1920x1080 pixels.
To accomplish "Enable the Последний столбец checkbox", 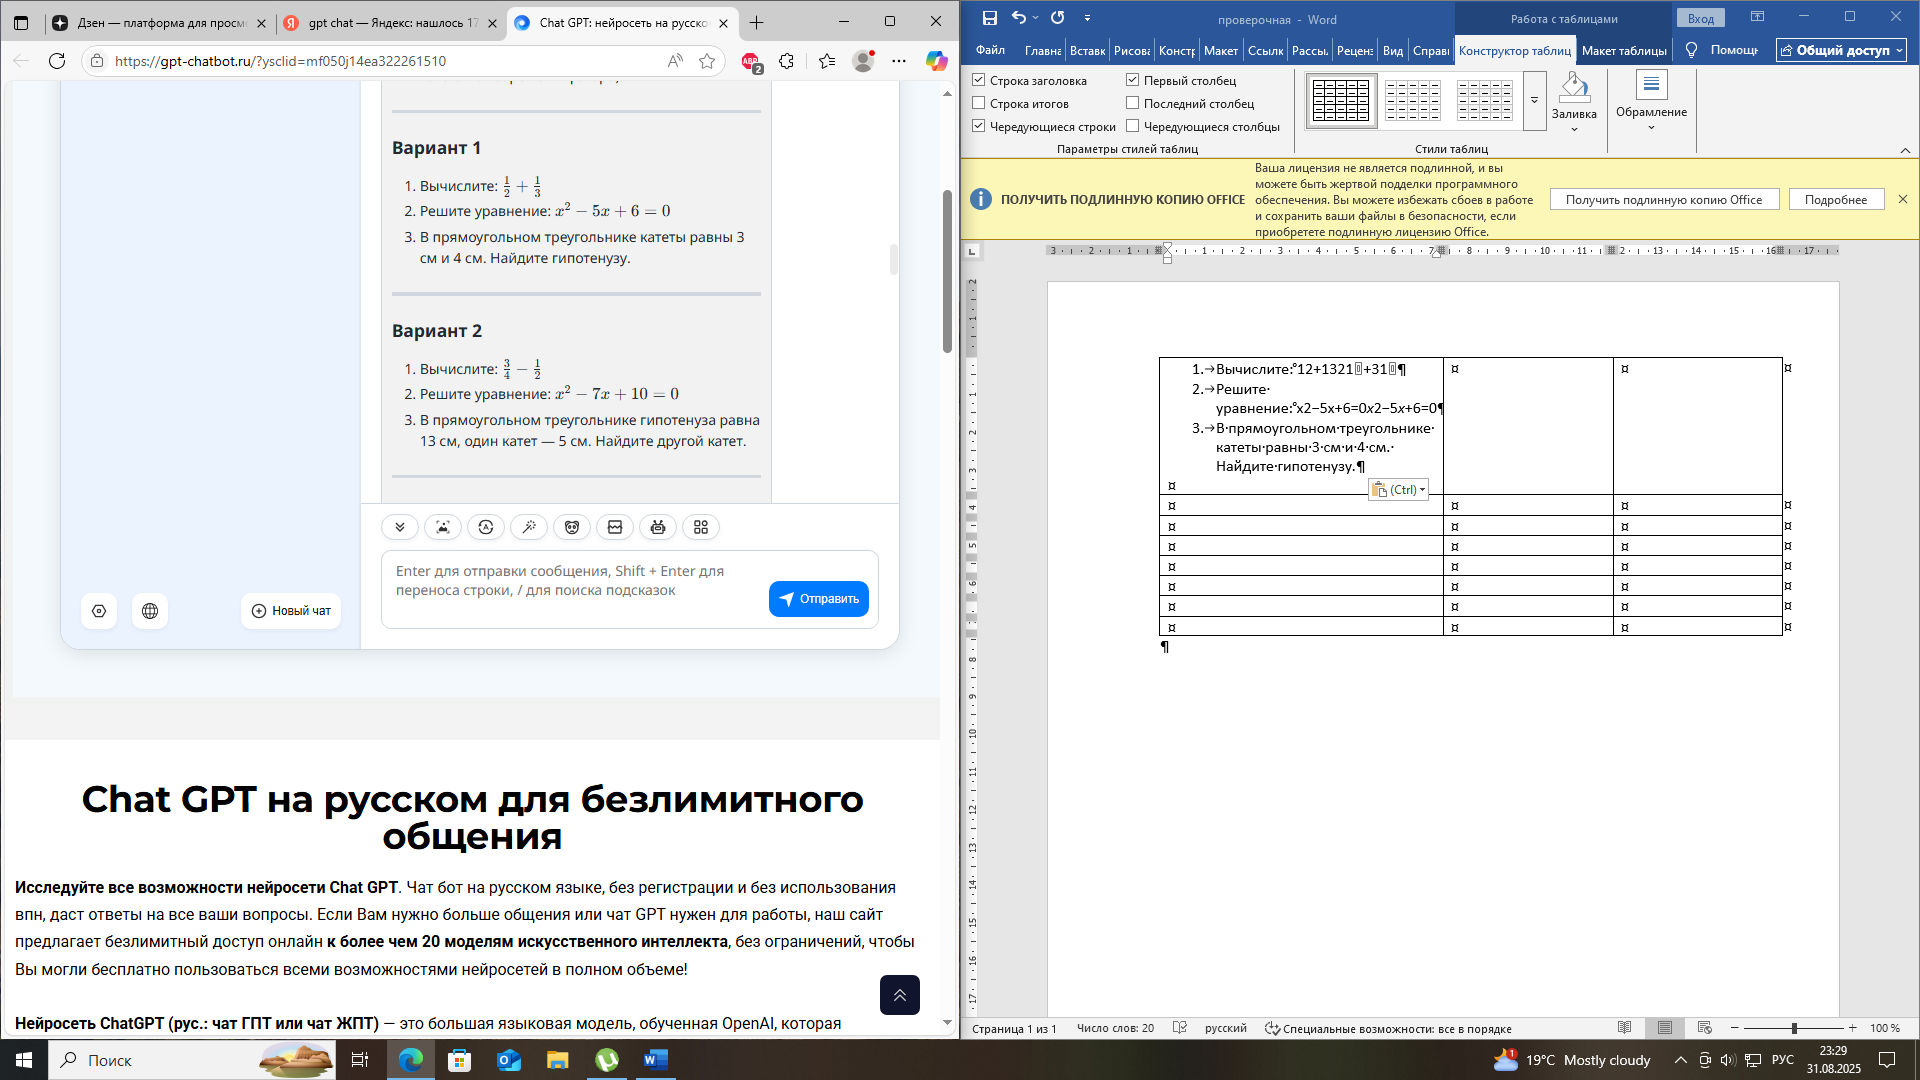I will point(1133,103).
